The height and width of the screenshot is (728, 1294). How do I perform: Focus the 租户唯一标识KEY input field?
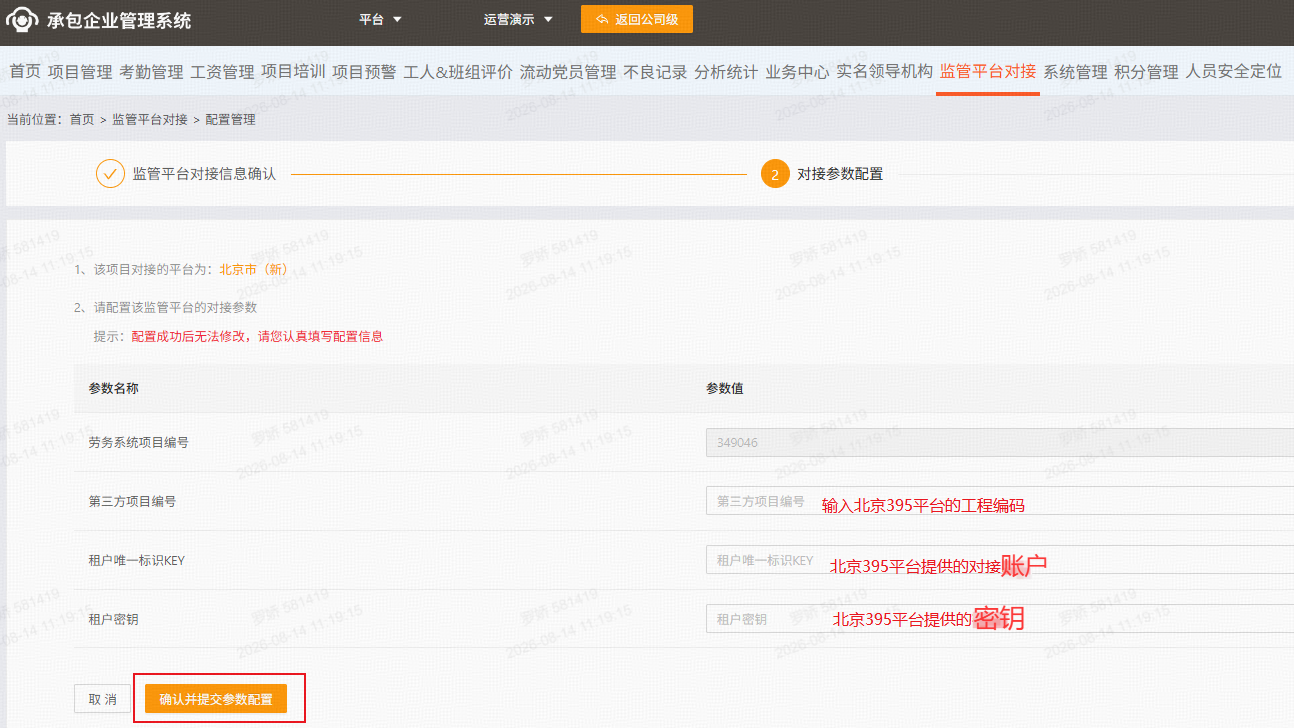click(x=1000, y=560)
